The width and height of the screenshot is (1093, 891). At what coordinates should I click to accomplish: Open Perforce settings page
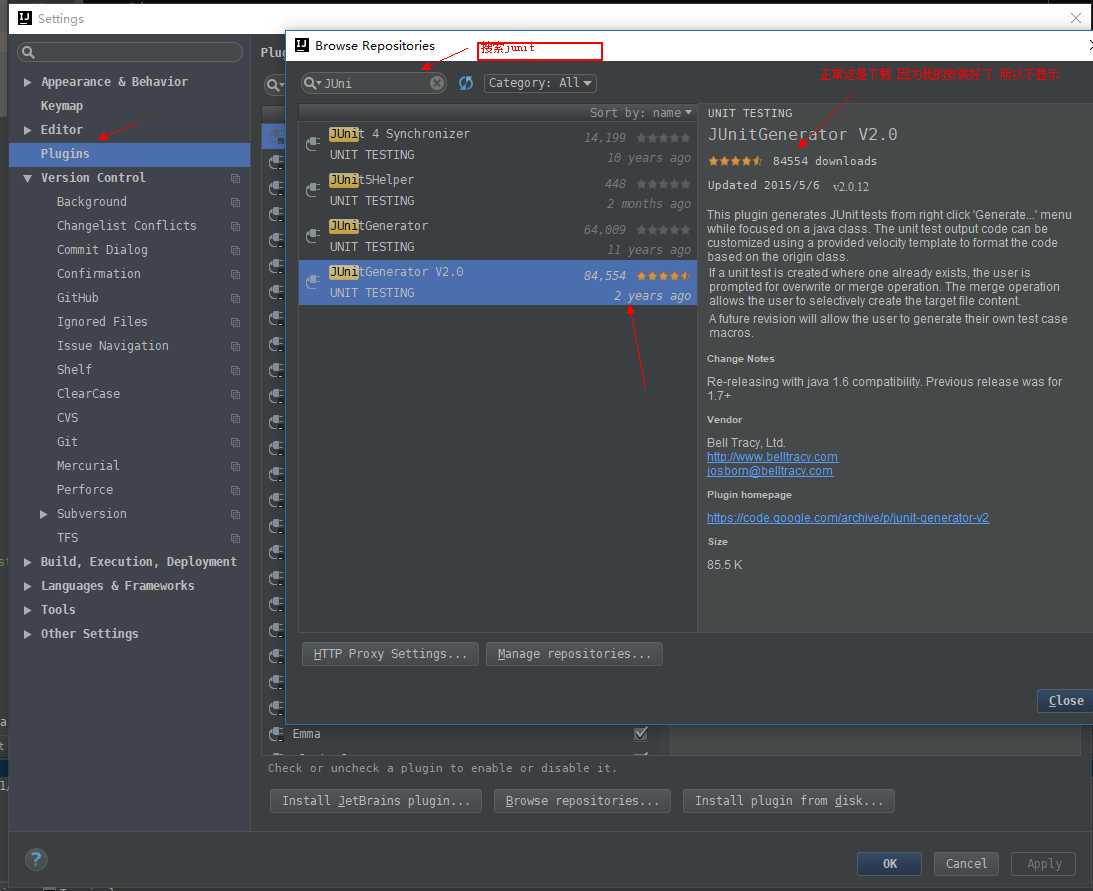pos(84,490)
